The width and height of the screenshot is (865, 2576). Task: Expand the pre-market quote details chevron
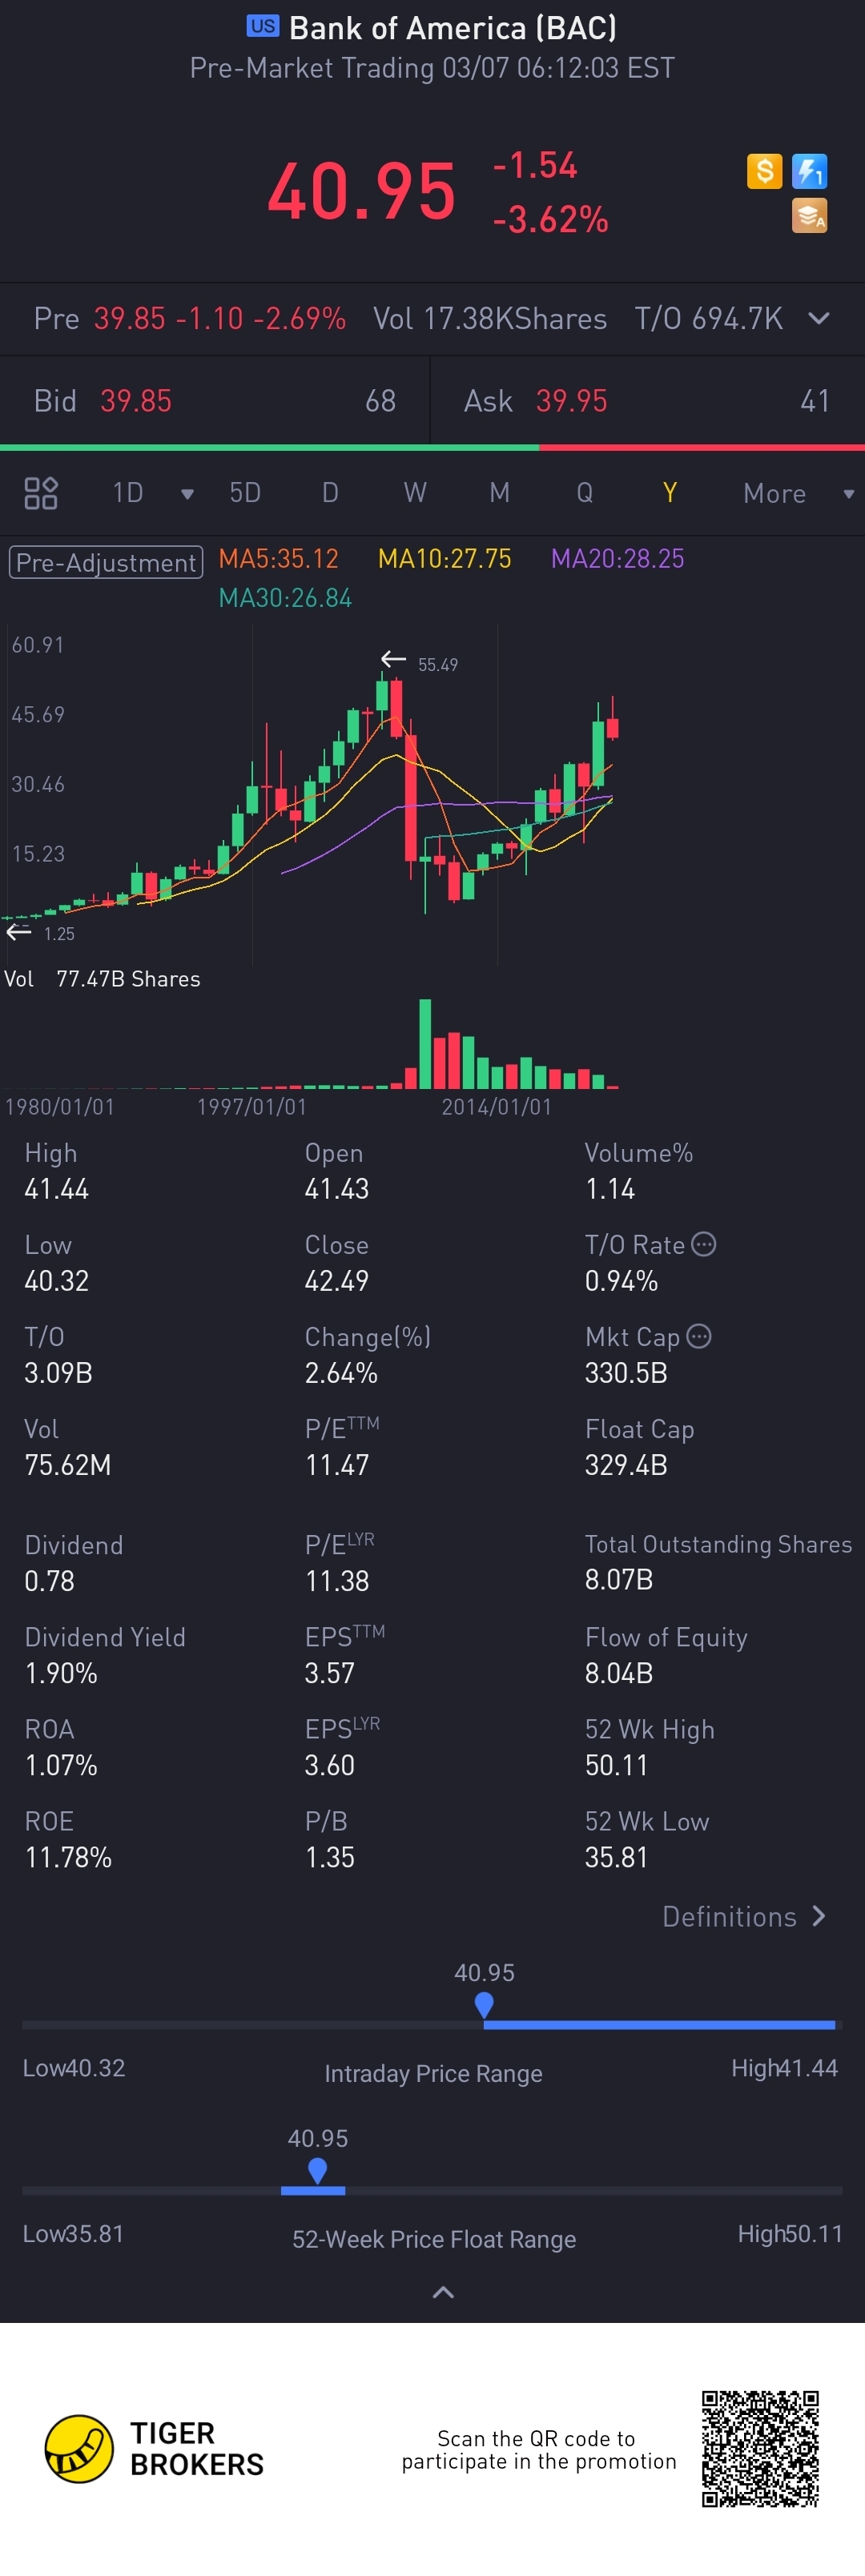pos(819,318)
